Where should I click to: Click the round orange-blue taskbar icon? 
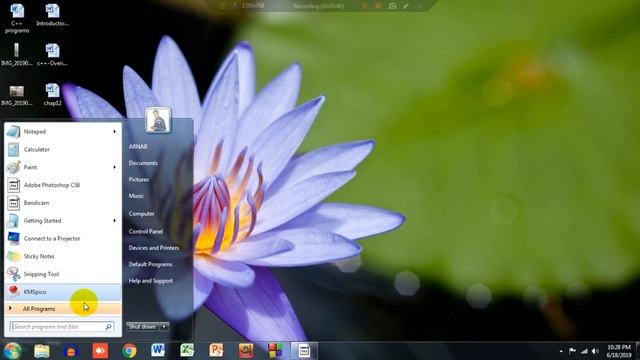[71, 351]
